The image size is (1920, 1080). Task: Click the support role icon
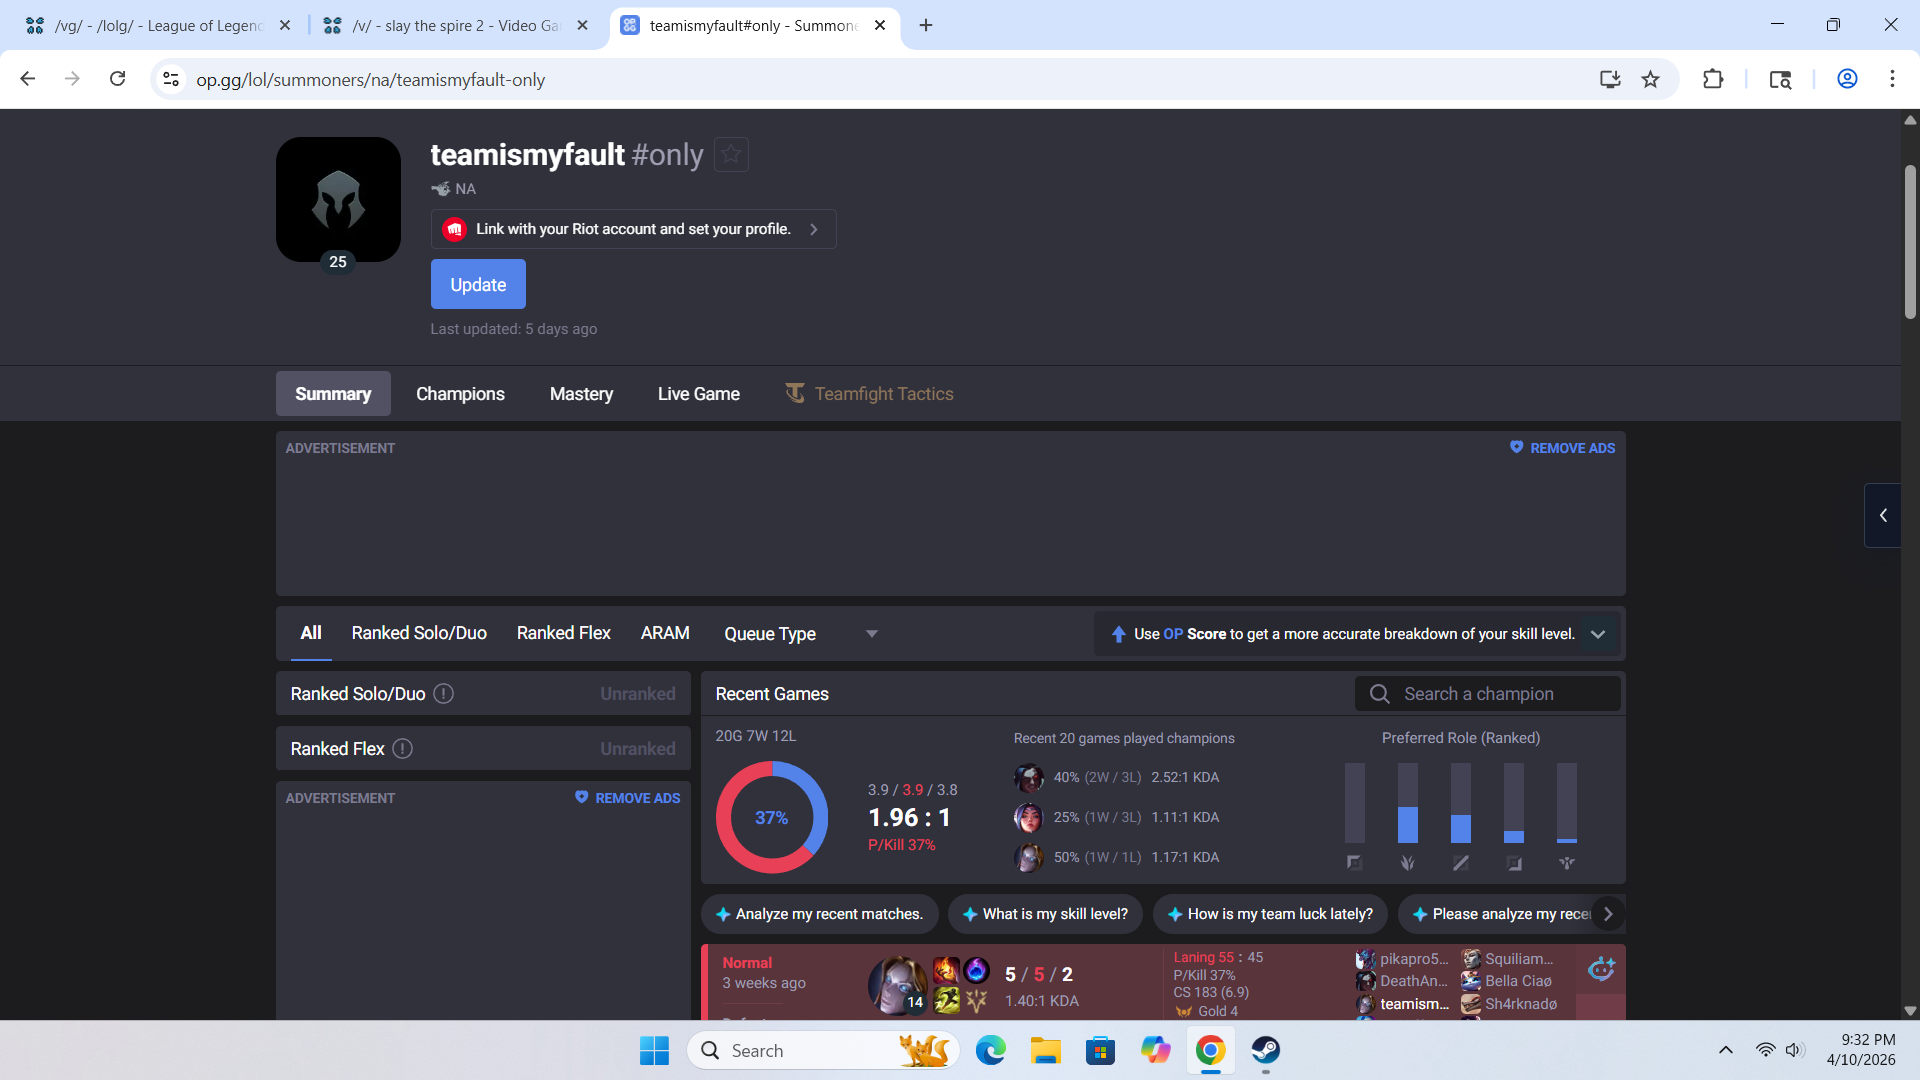(x=1567, y=863)
